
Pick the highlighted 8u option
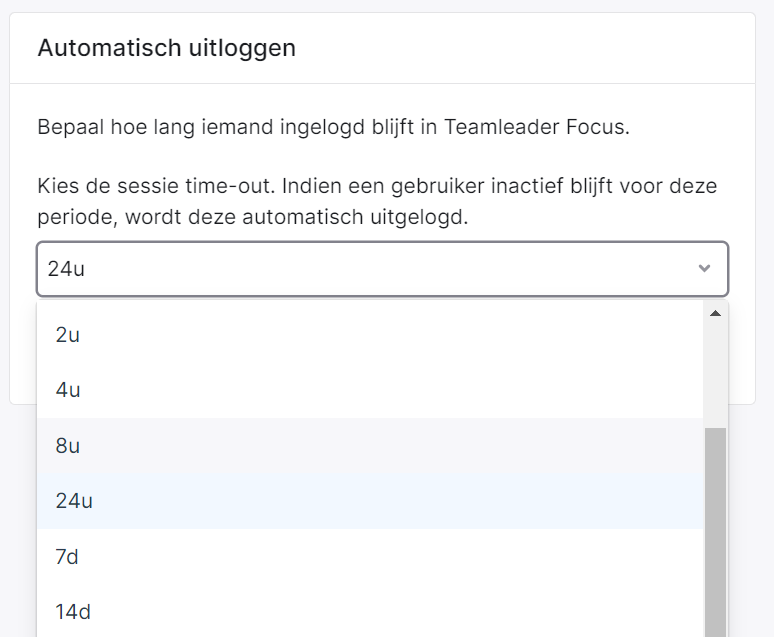click(370, 445)
